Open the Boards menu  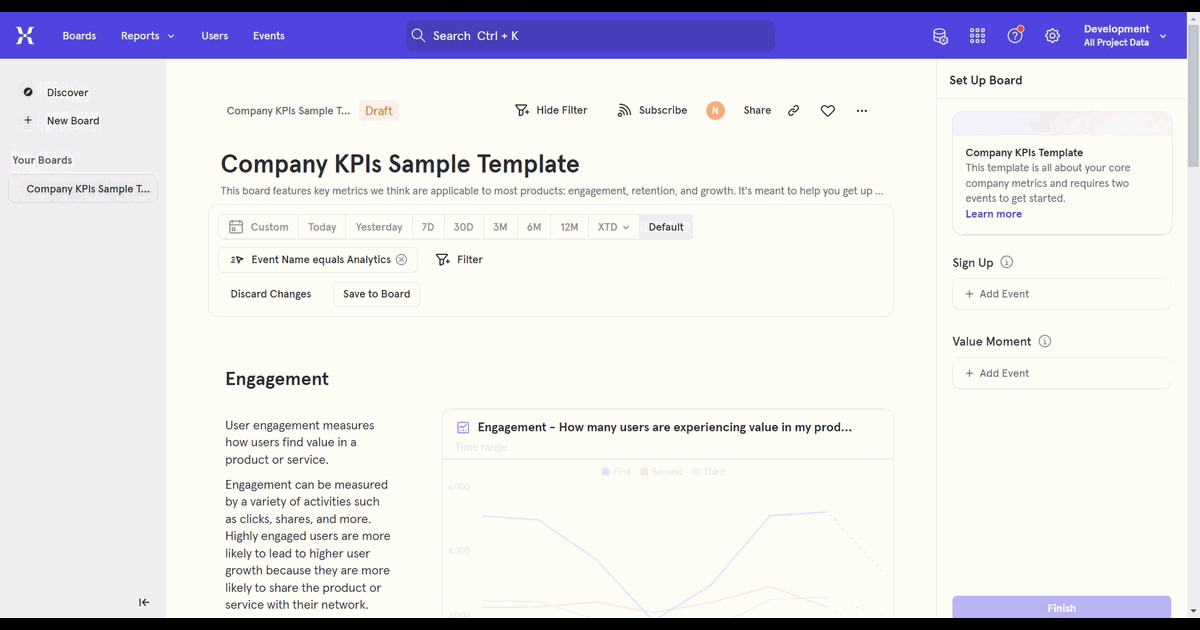click(x=79, y=36)
